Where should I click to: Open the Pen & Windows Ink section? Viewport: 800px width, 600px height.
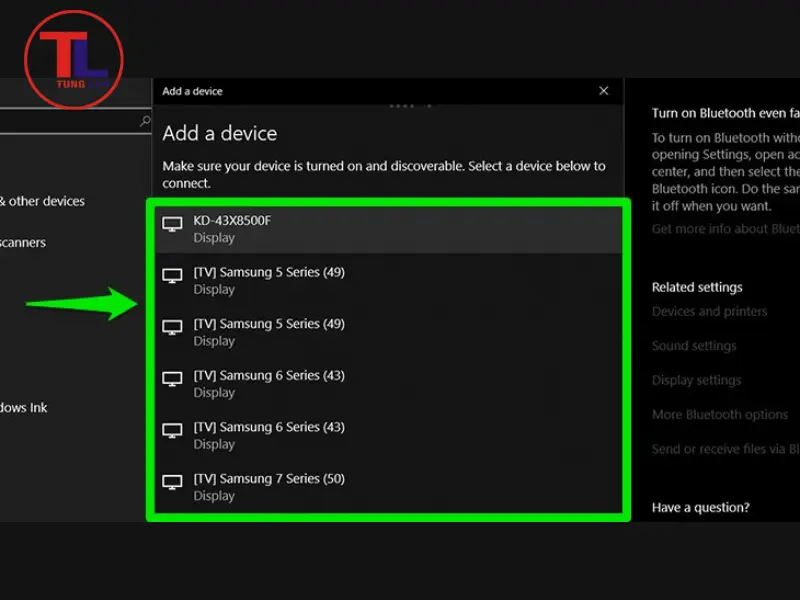point(24,408)
